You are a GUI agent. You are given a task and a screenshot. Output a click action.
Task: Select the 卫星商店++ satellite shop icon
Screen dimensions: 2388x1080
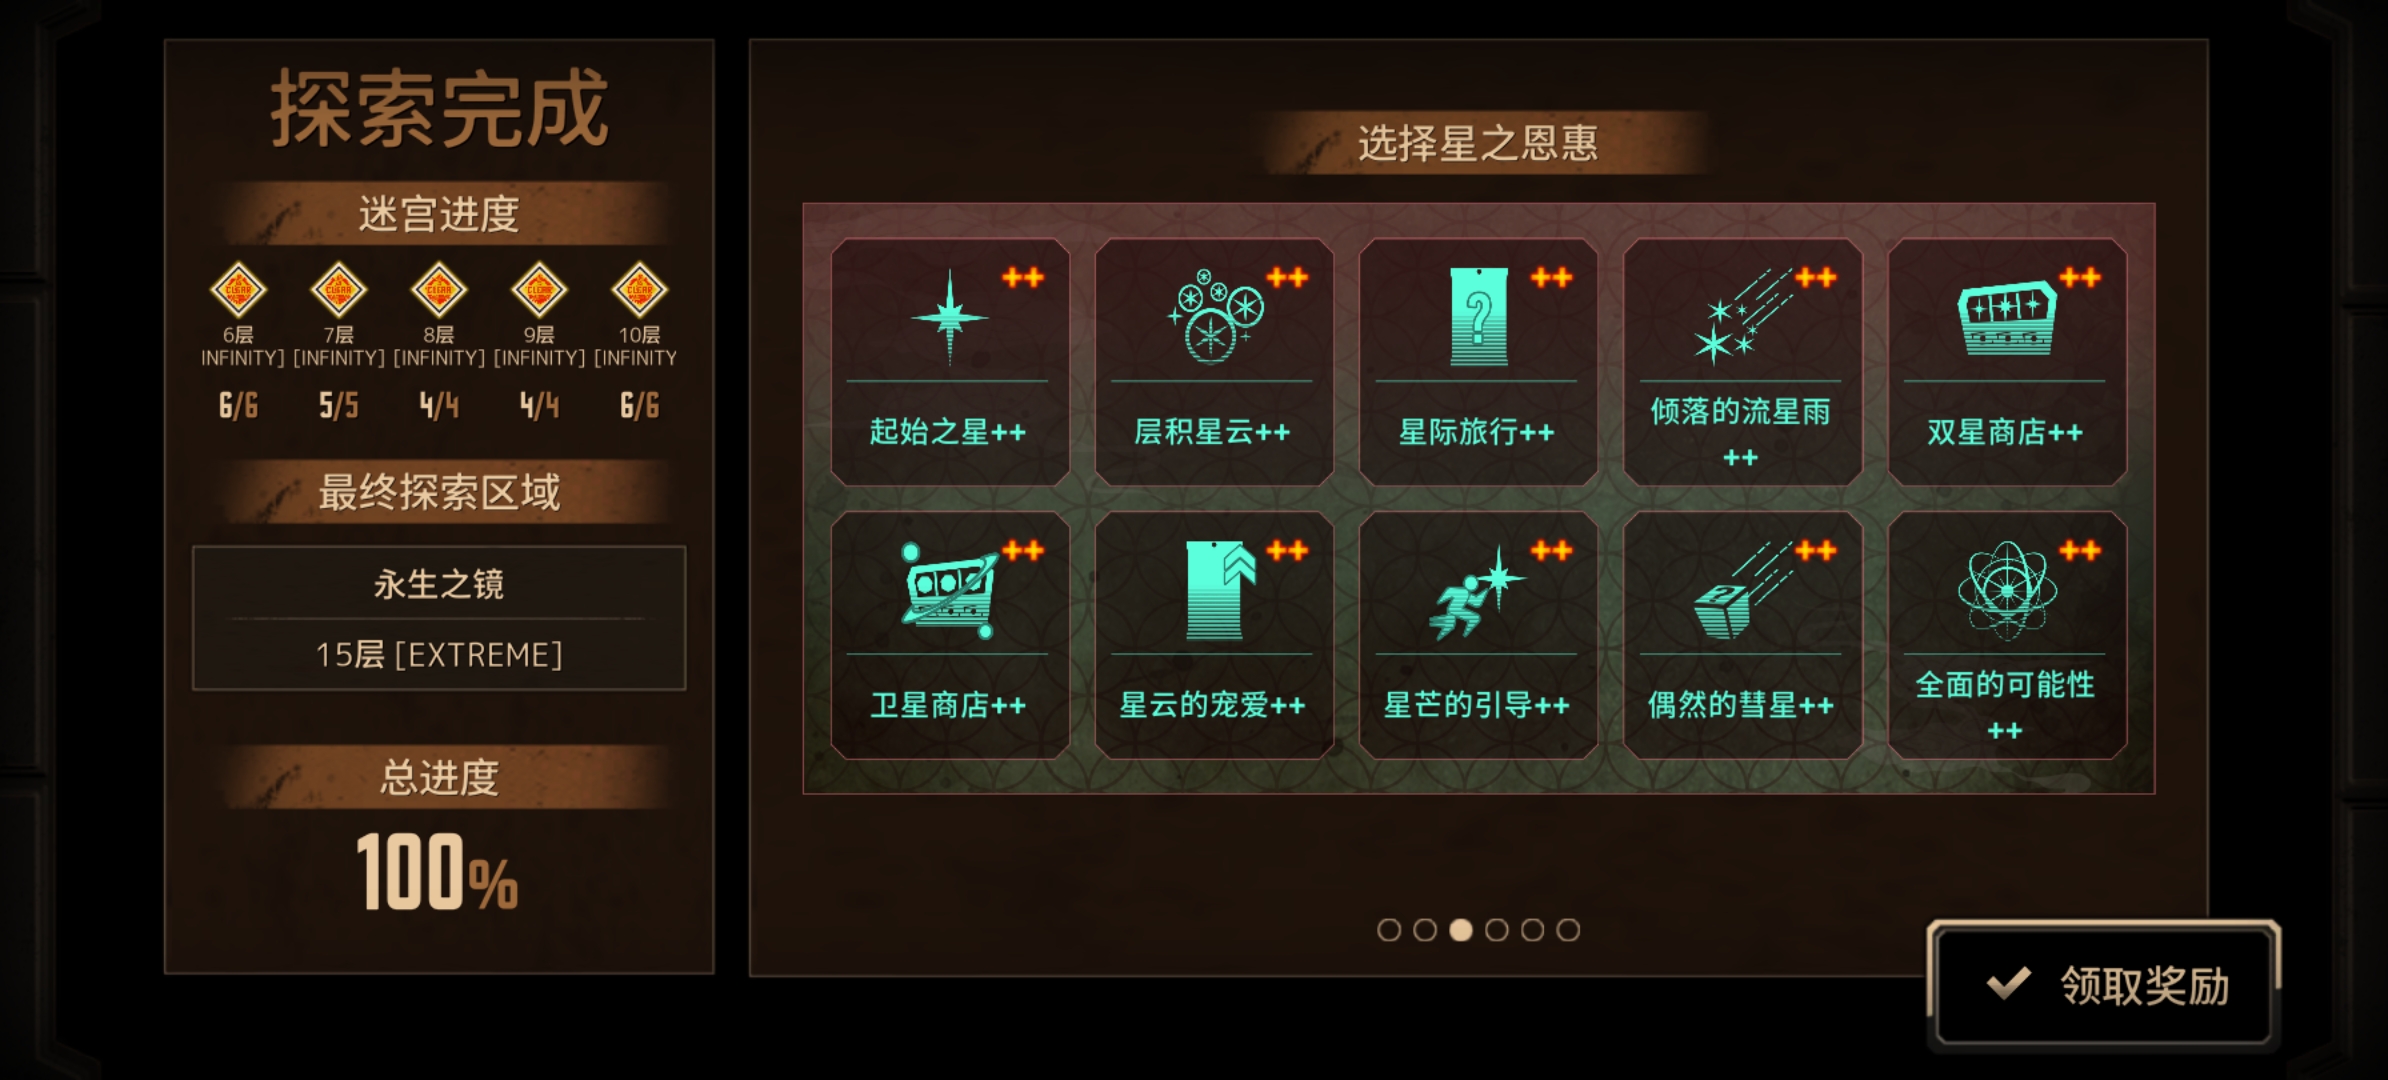point(949,591)
